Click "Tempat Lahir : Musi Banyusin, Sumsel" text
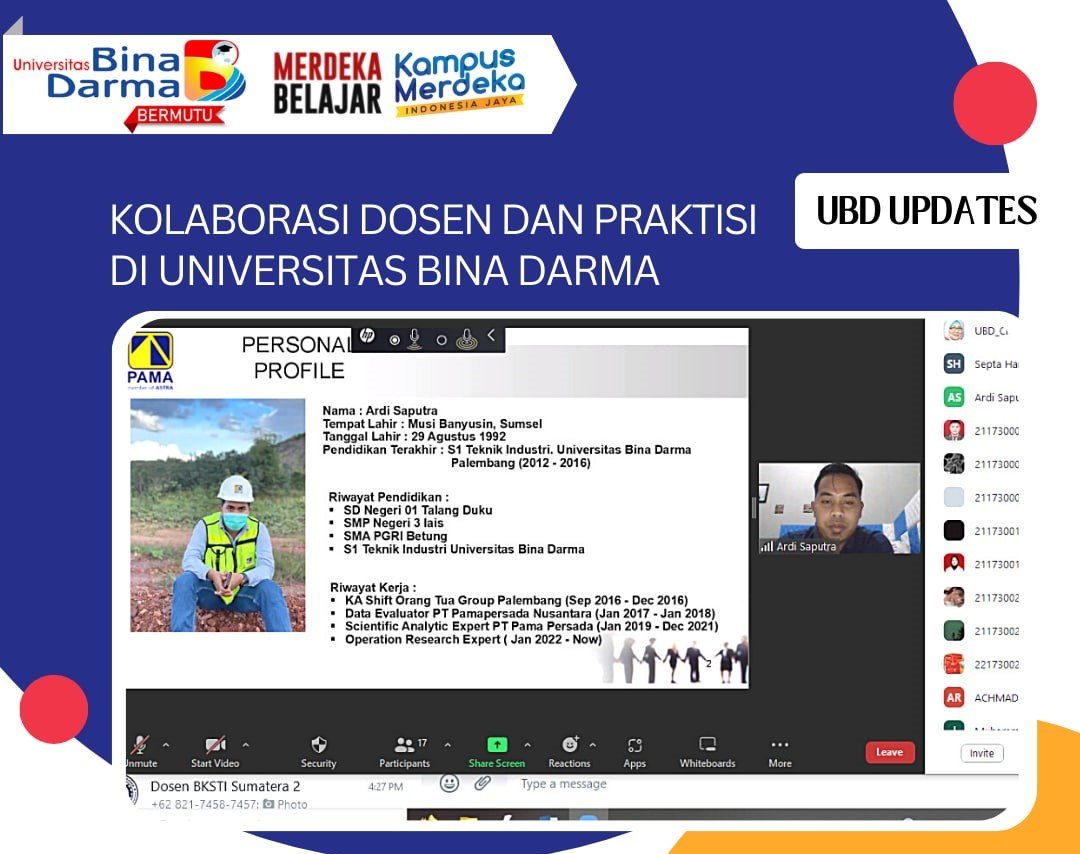Image resolution: width=1080 pixels, height=854 pixels. click(433, 424)
